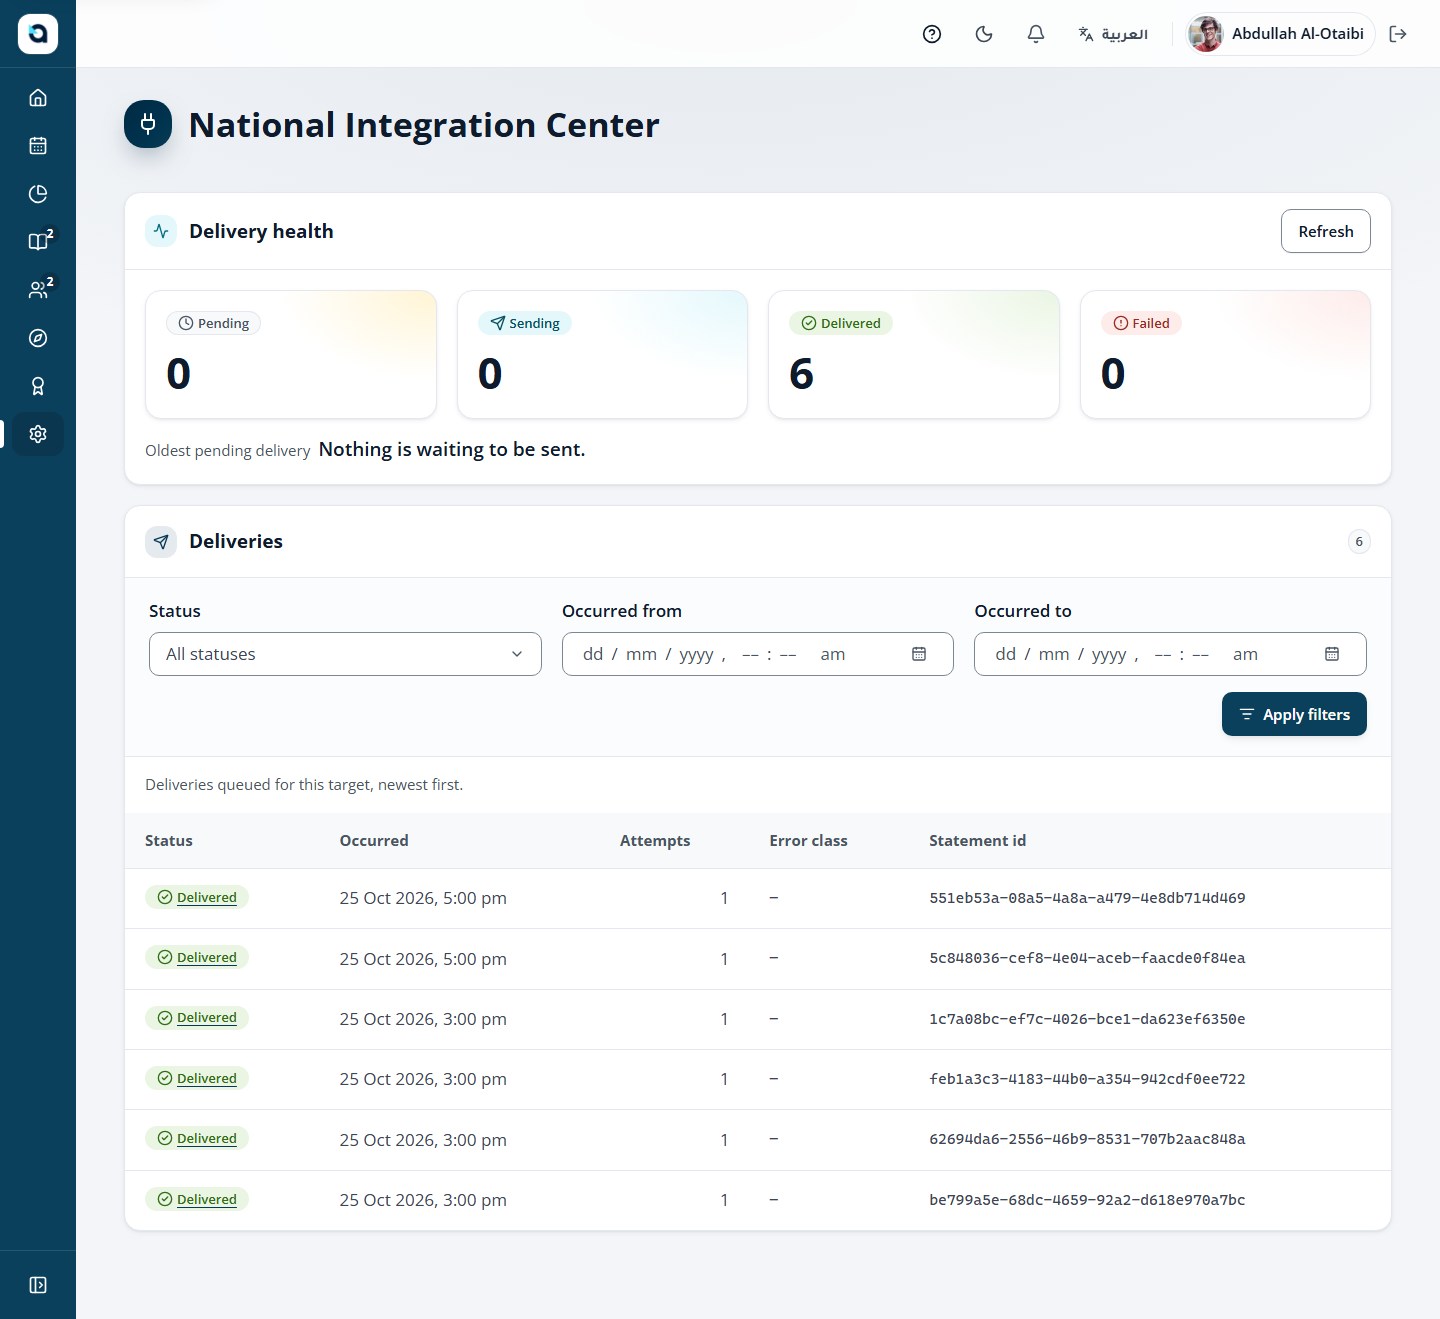Click statement id 551eb53a-08a5-4a8a-a479-4e8db714d469
This screenshot has width=1440, height=1319.
point(1087,898)
